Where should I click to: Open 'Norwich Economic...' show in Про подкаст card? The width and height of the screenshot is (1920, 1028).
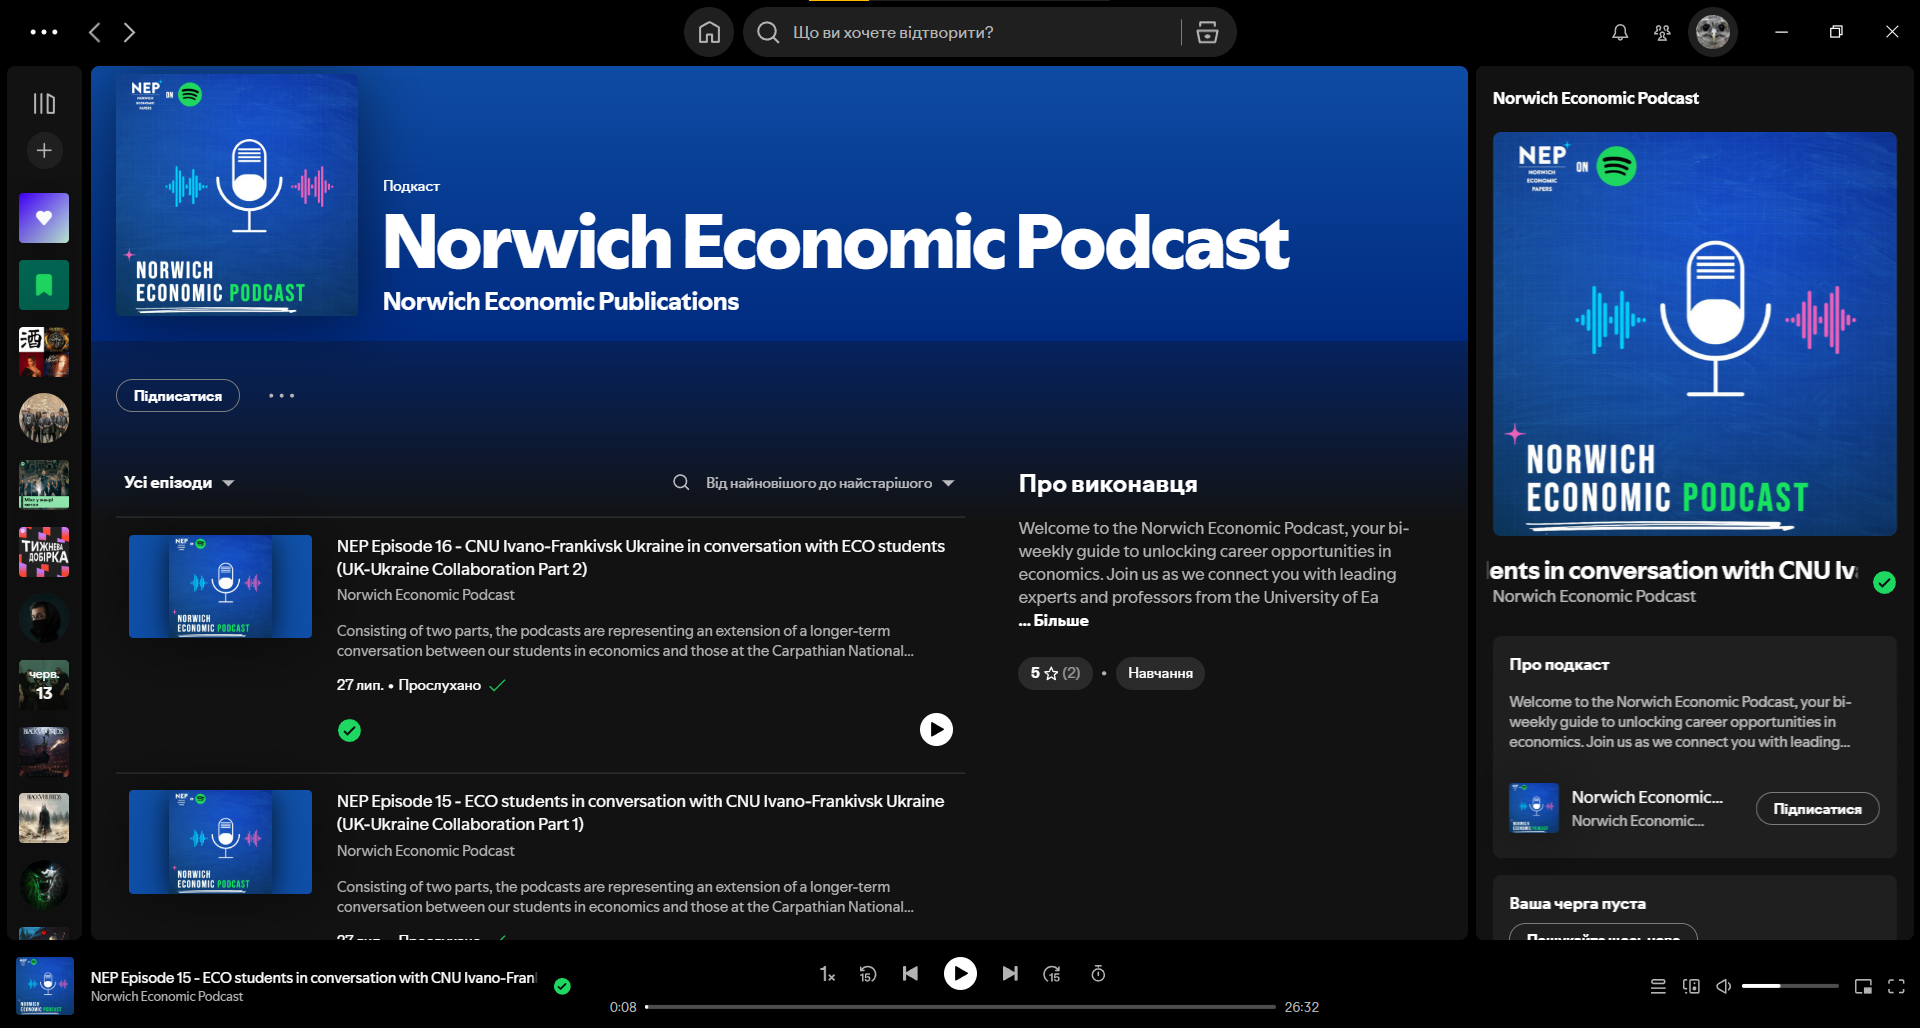click(1646, 797)
